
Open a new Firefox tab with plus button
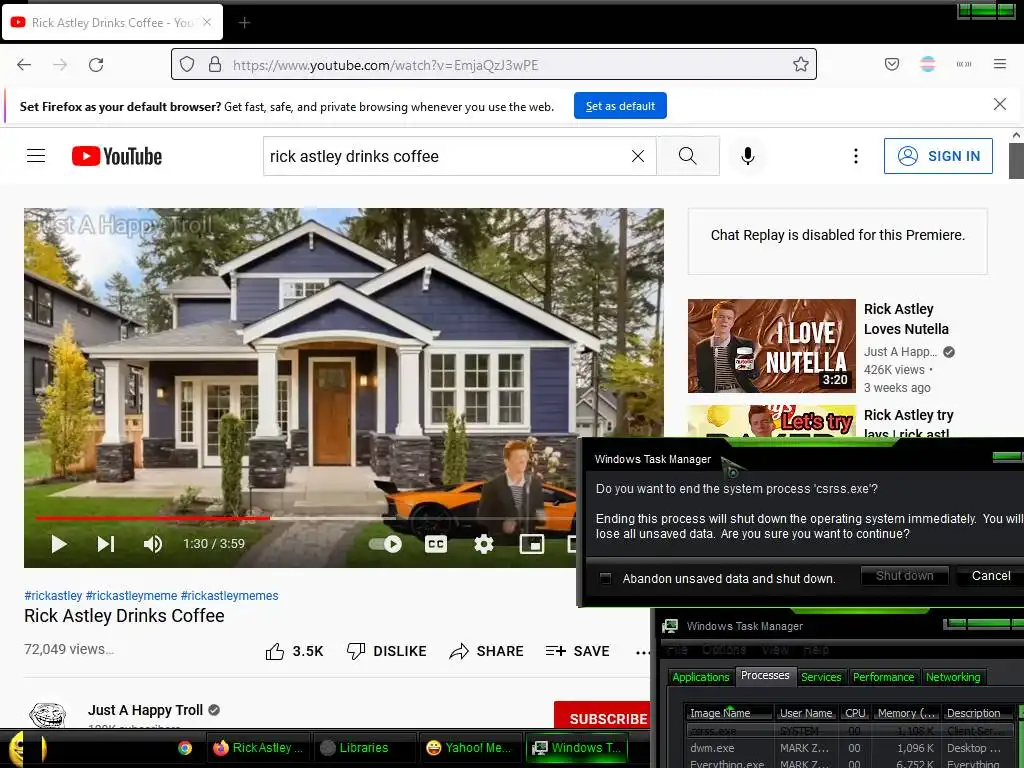[244, 23]
